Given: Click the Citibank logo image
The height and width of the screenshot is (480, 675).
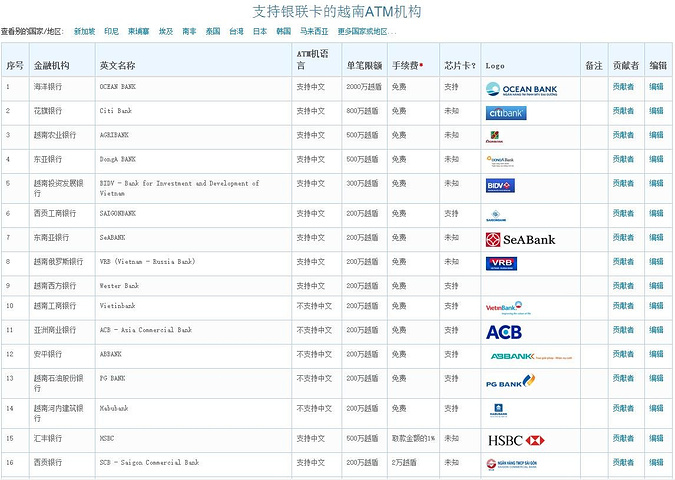Looking at the screenshot, I should (x=506, y=113).
